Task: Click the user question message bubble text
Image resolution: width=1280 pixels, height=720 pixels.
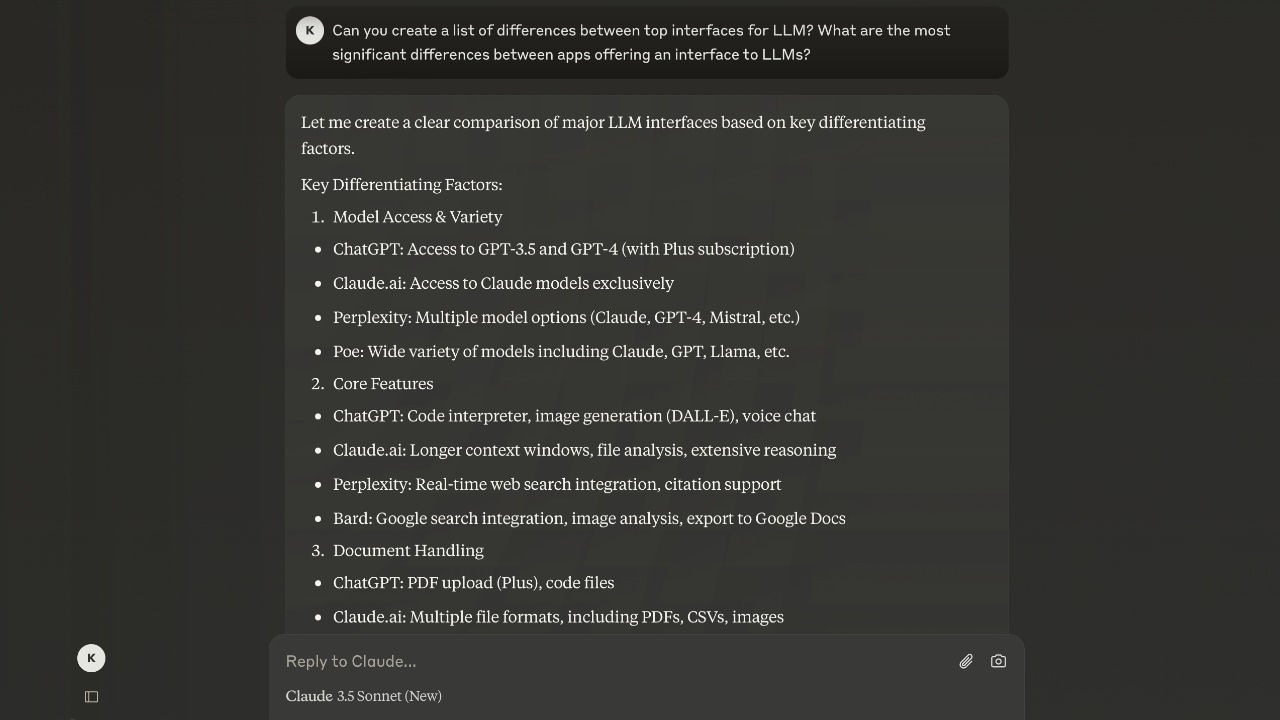Action: pyautogui.click(x=640, y=42)
